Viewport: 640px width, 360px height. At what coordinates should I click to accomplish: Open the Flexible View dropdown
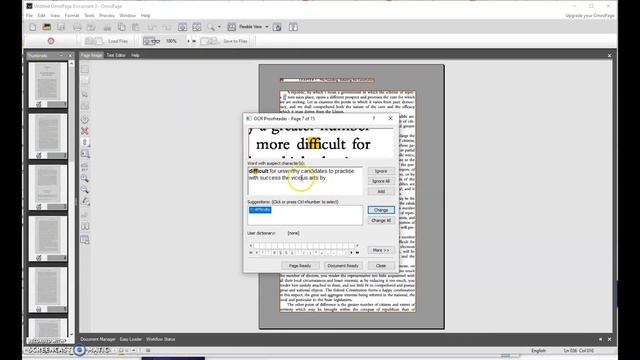click(267, 27)
